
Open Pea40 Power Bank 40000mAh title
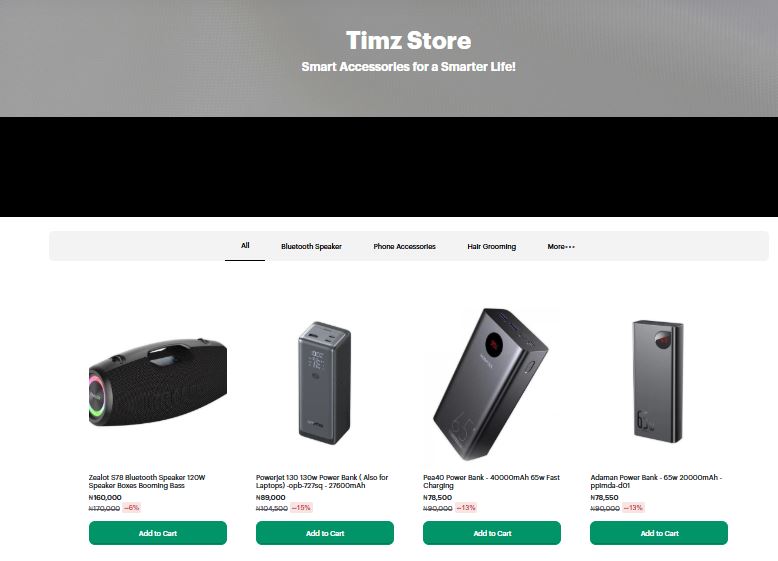[x=491, y=481]
